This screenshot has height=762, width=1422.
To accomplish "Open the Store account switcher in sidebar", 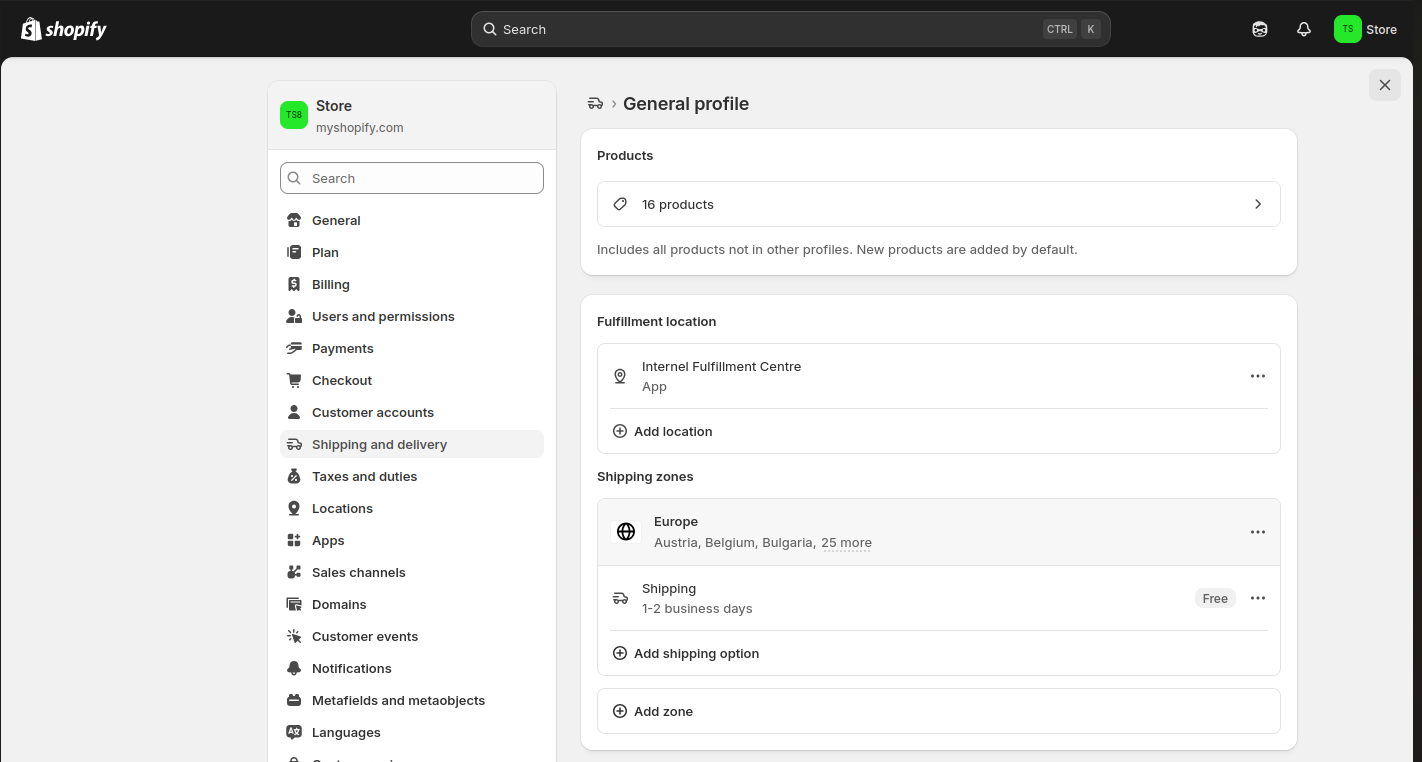I will coord(411,116).
